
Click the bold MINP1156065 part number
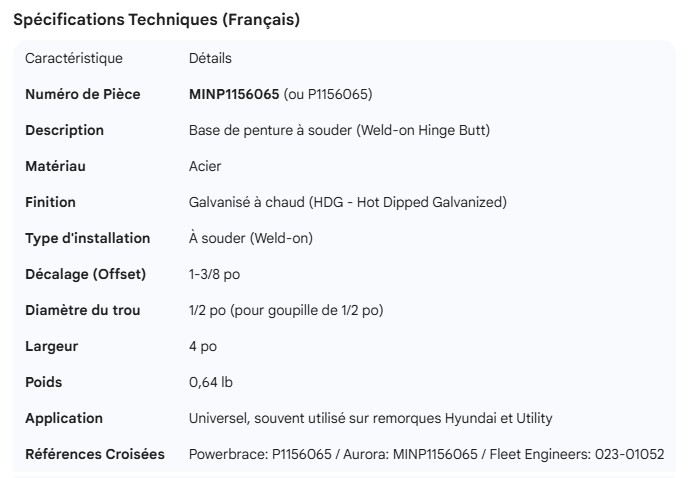pyautogui.click(x=234, y=94)
